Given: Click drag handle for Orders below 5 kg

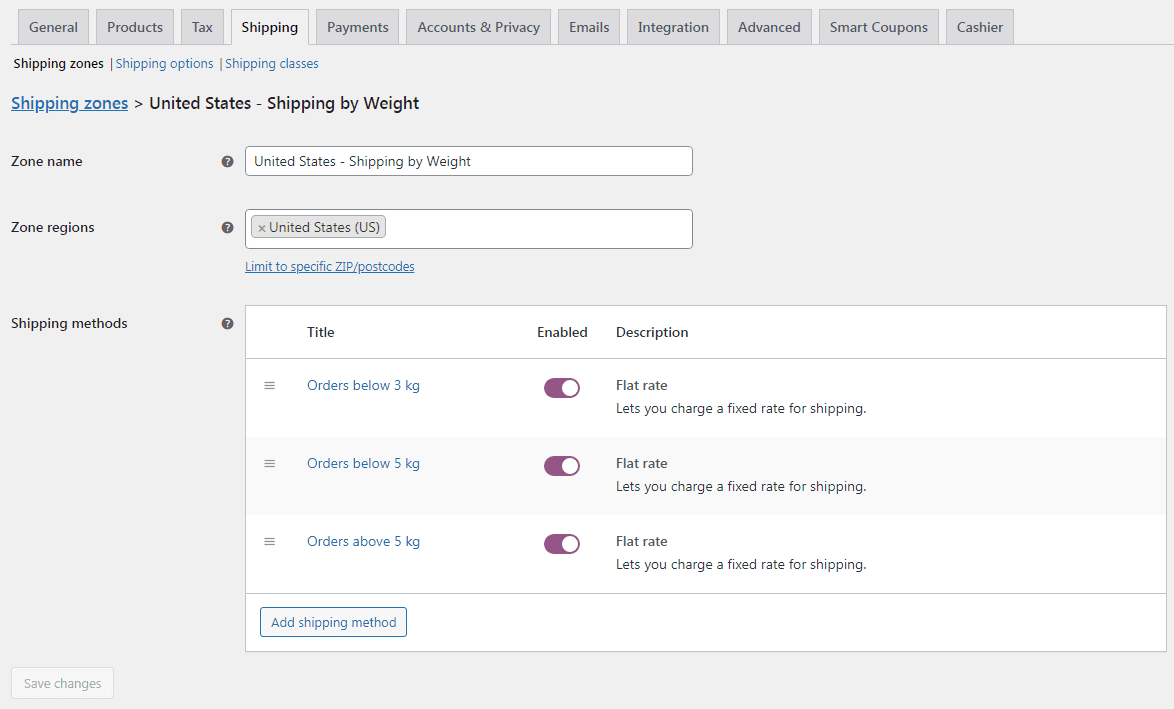Looking at the screenshot, I should tap(270, 463).
